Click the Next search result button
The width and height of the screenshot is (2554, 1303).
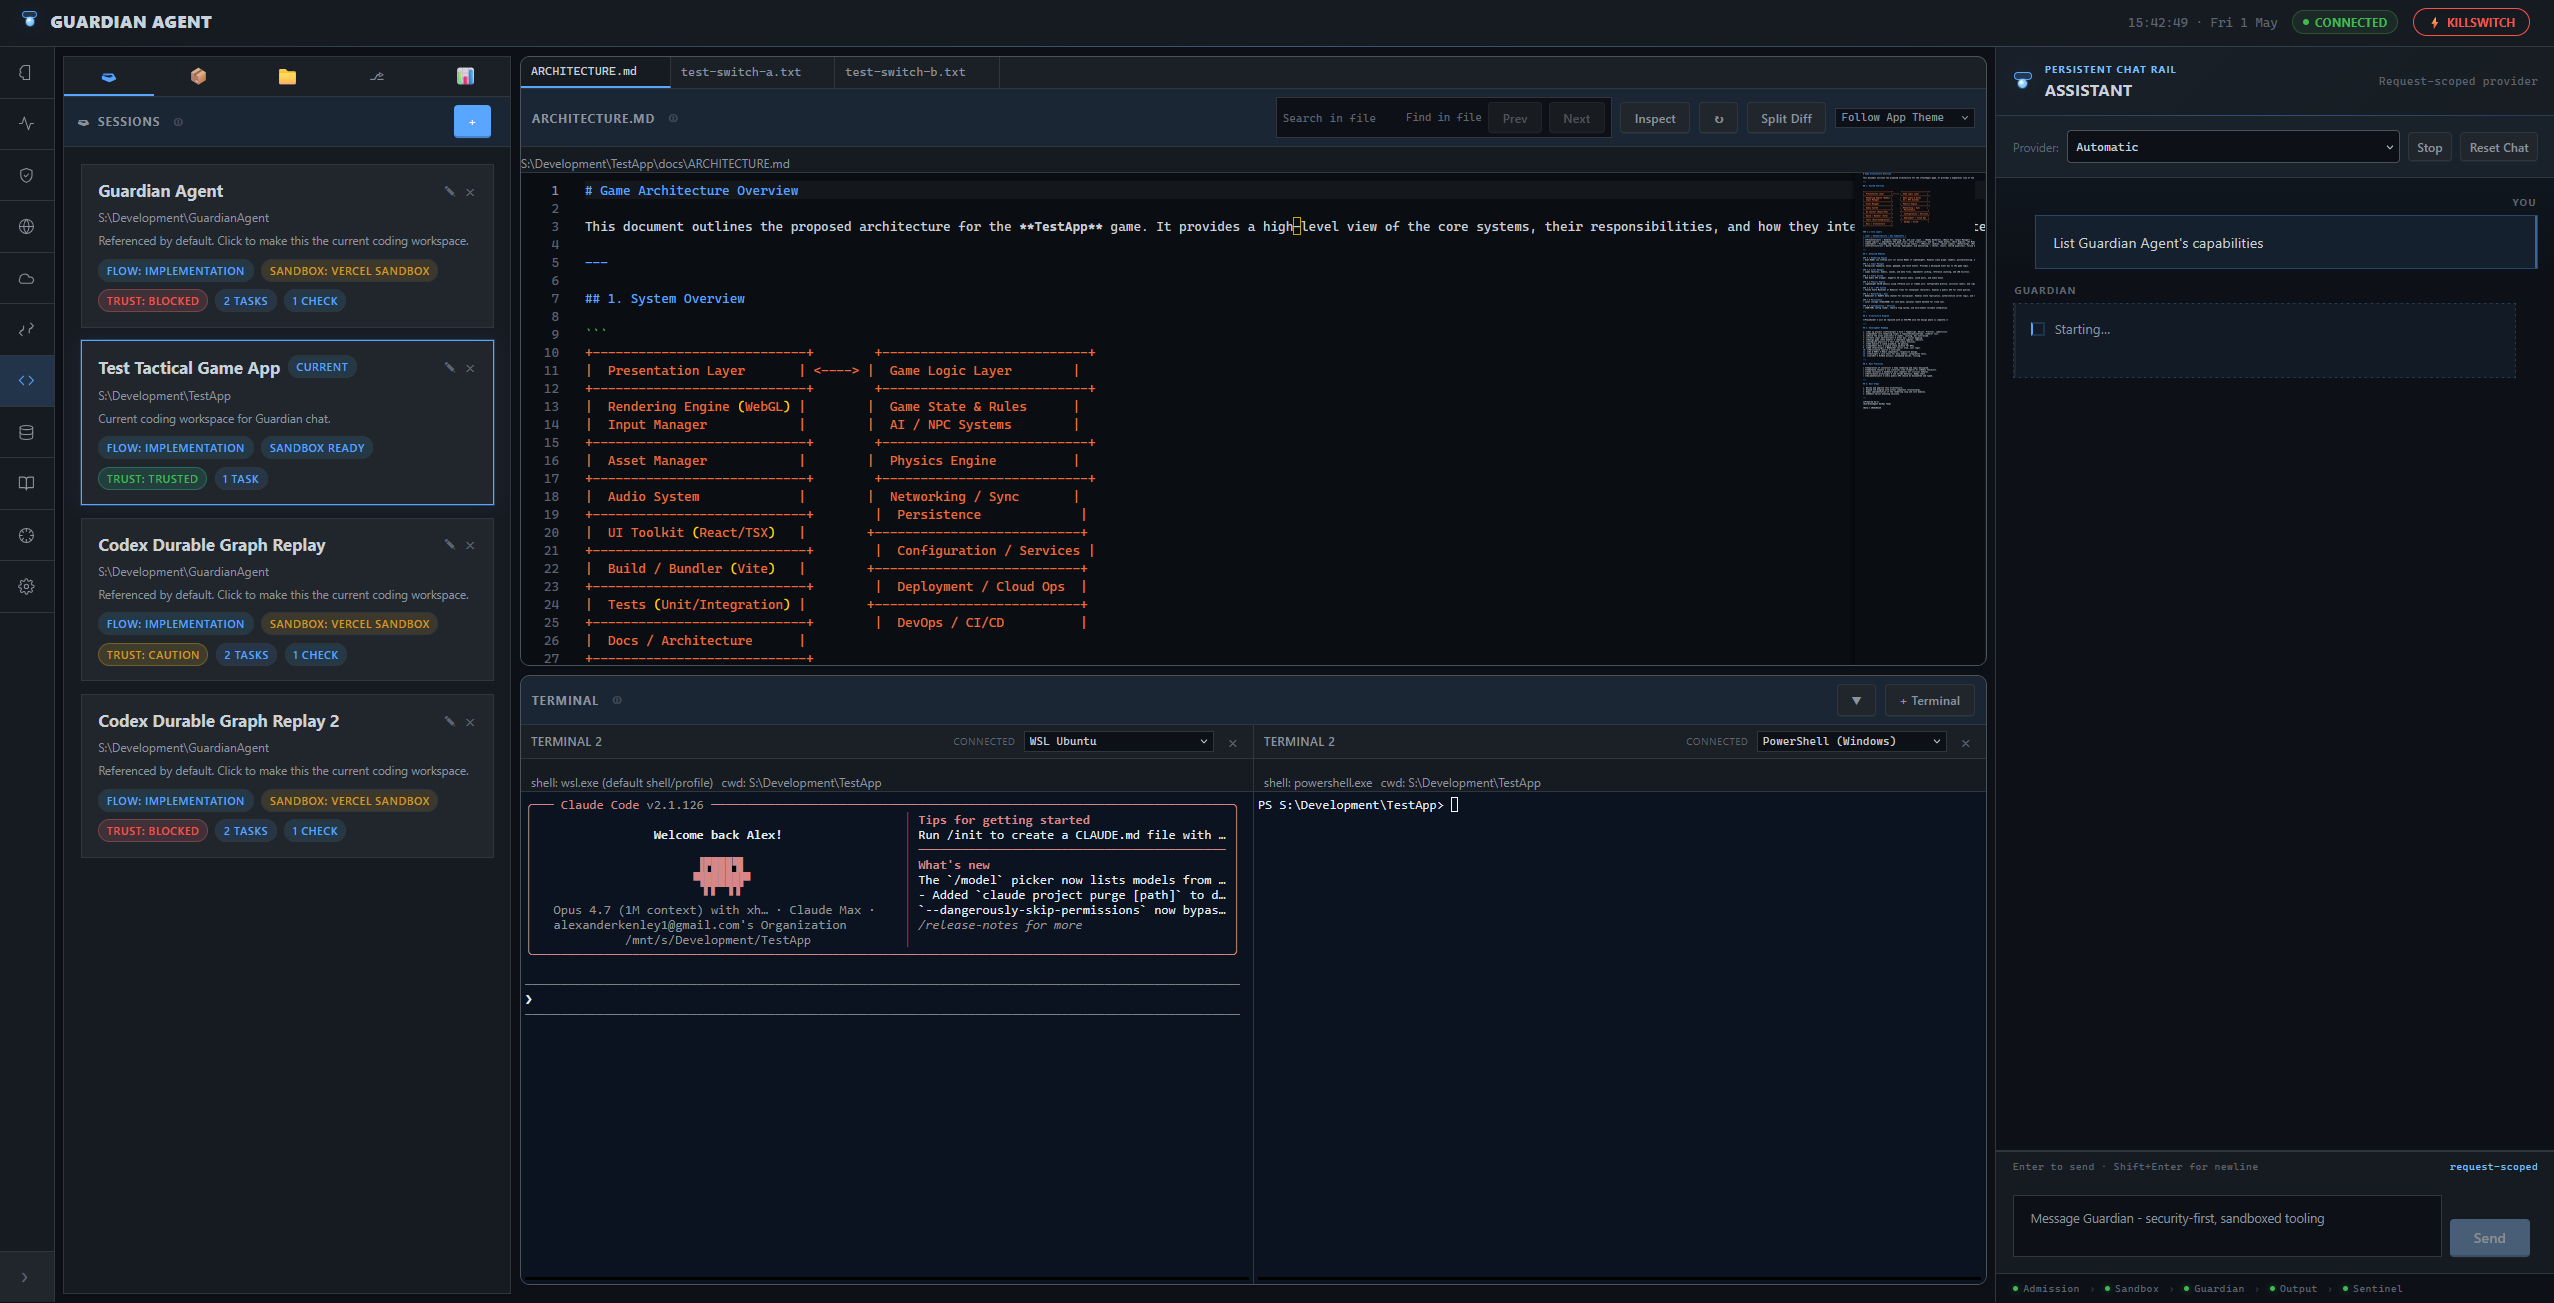pos(1576,118)
